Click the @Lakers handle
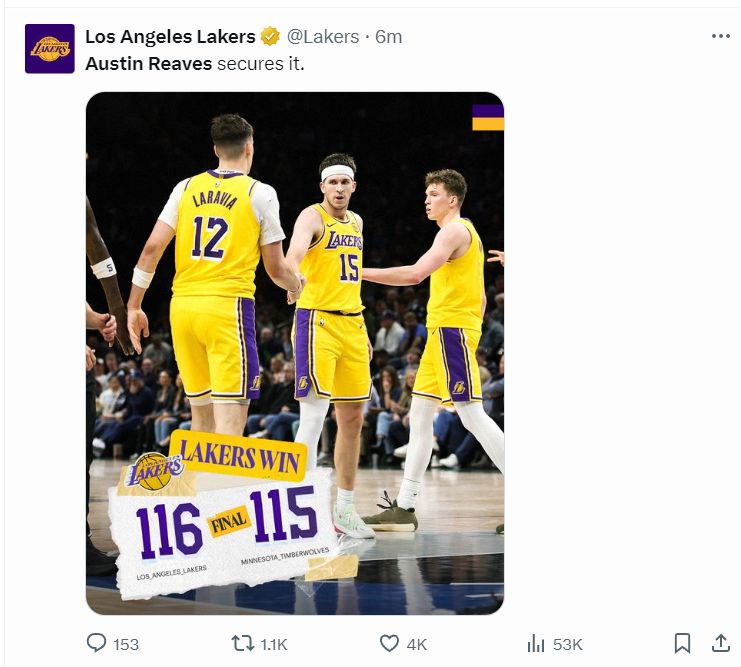This screenshot has height=667, width=741. [x=323, y=37]
